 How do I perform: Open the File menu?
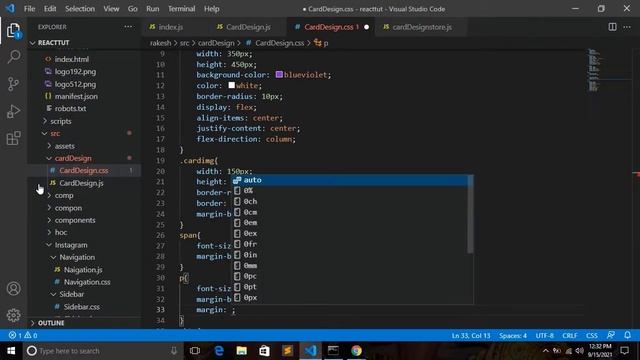[29, 9]
